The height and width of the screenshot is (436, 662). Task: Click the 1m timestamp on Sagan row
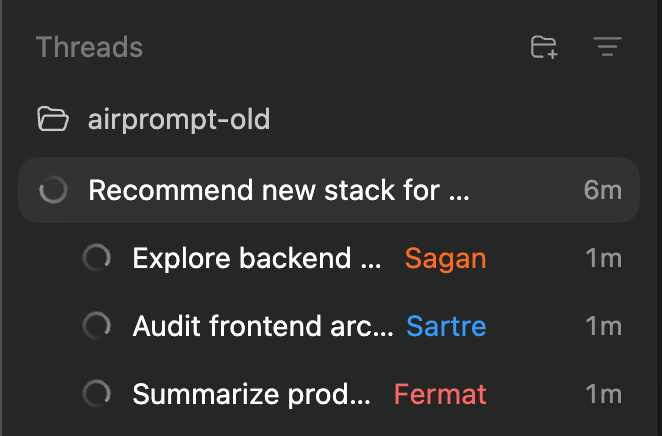coord(604,258)
